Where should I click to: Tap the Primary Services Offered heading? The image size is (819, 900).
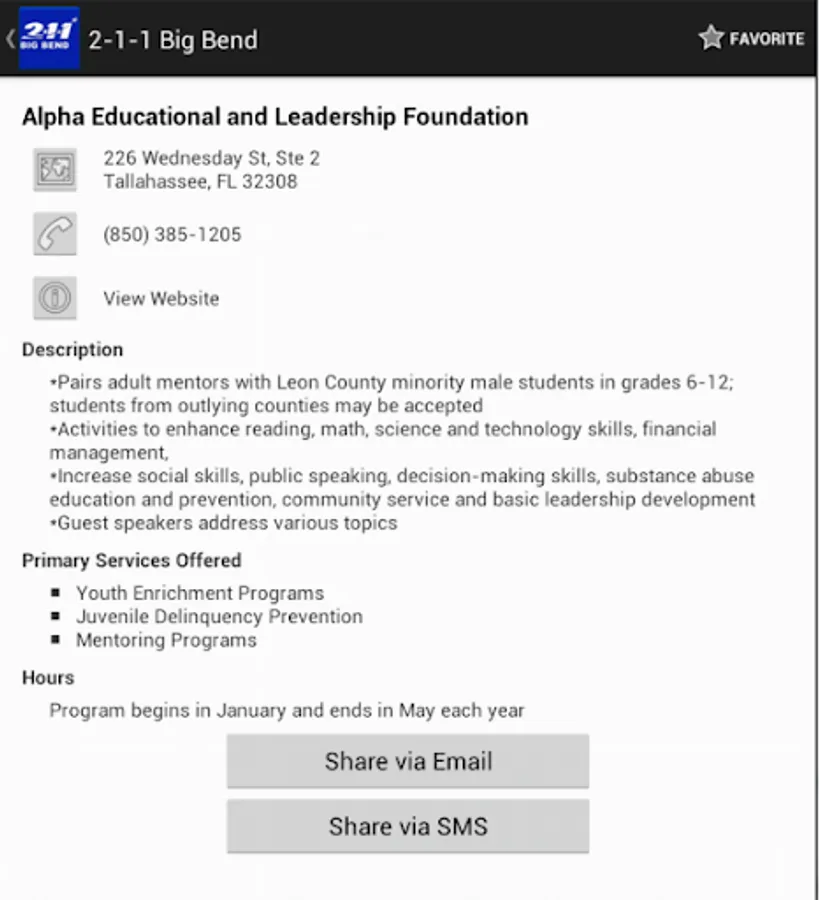pyautogui.click(x=131, y=560)
